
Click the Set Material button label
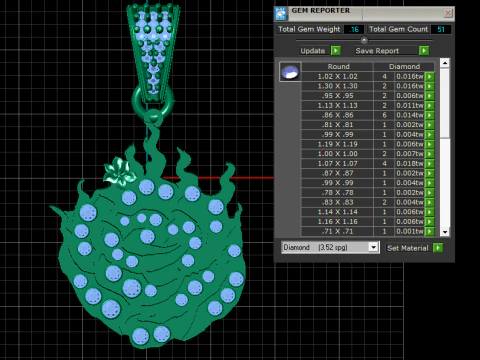point(408,248)
